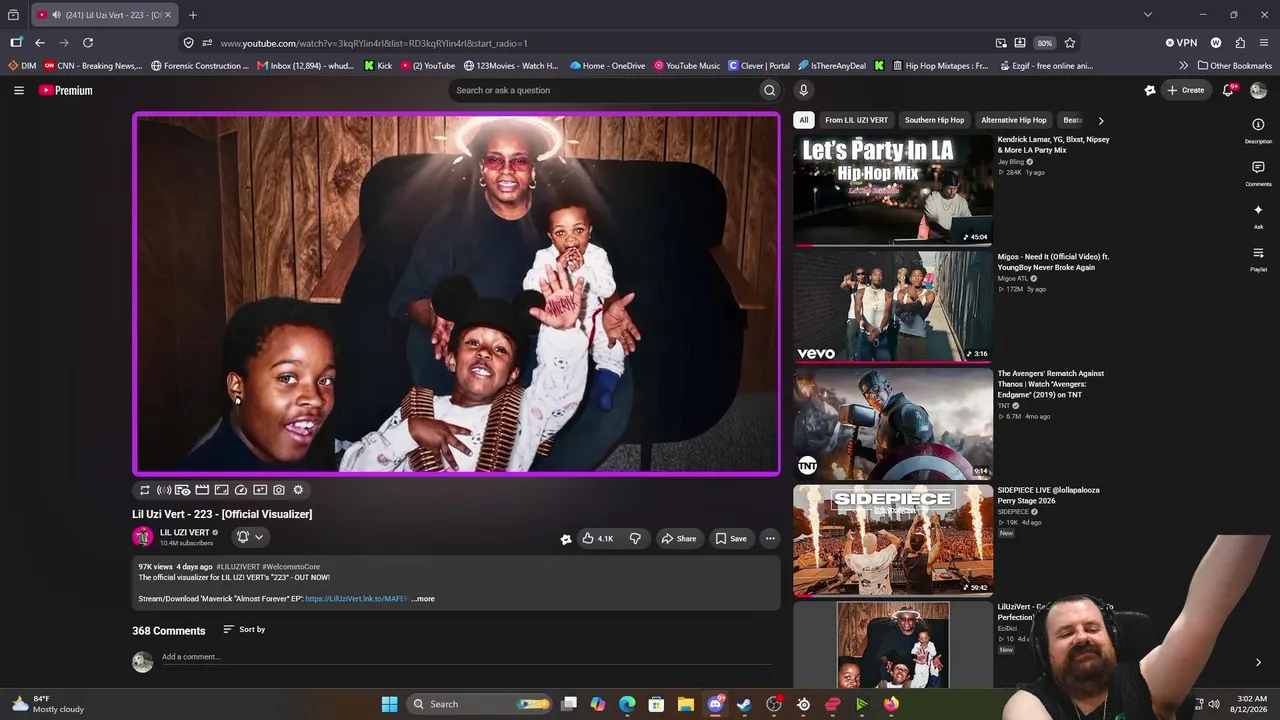Open the Sort by comments dropdown

(x=244, y=629)
